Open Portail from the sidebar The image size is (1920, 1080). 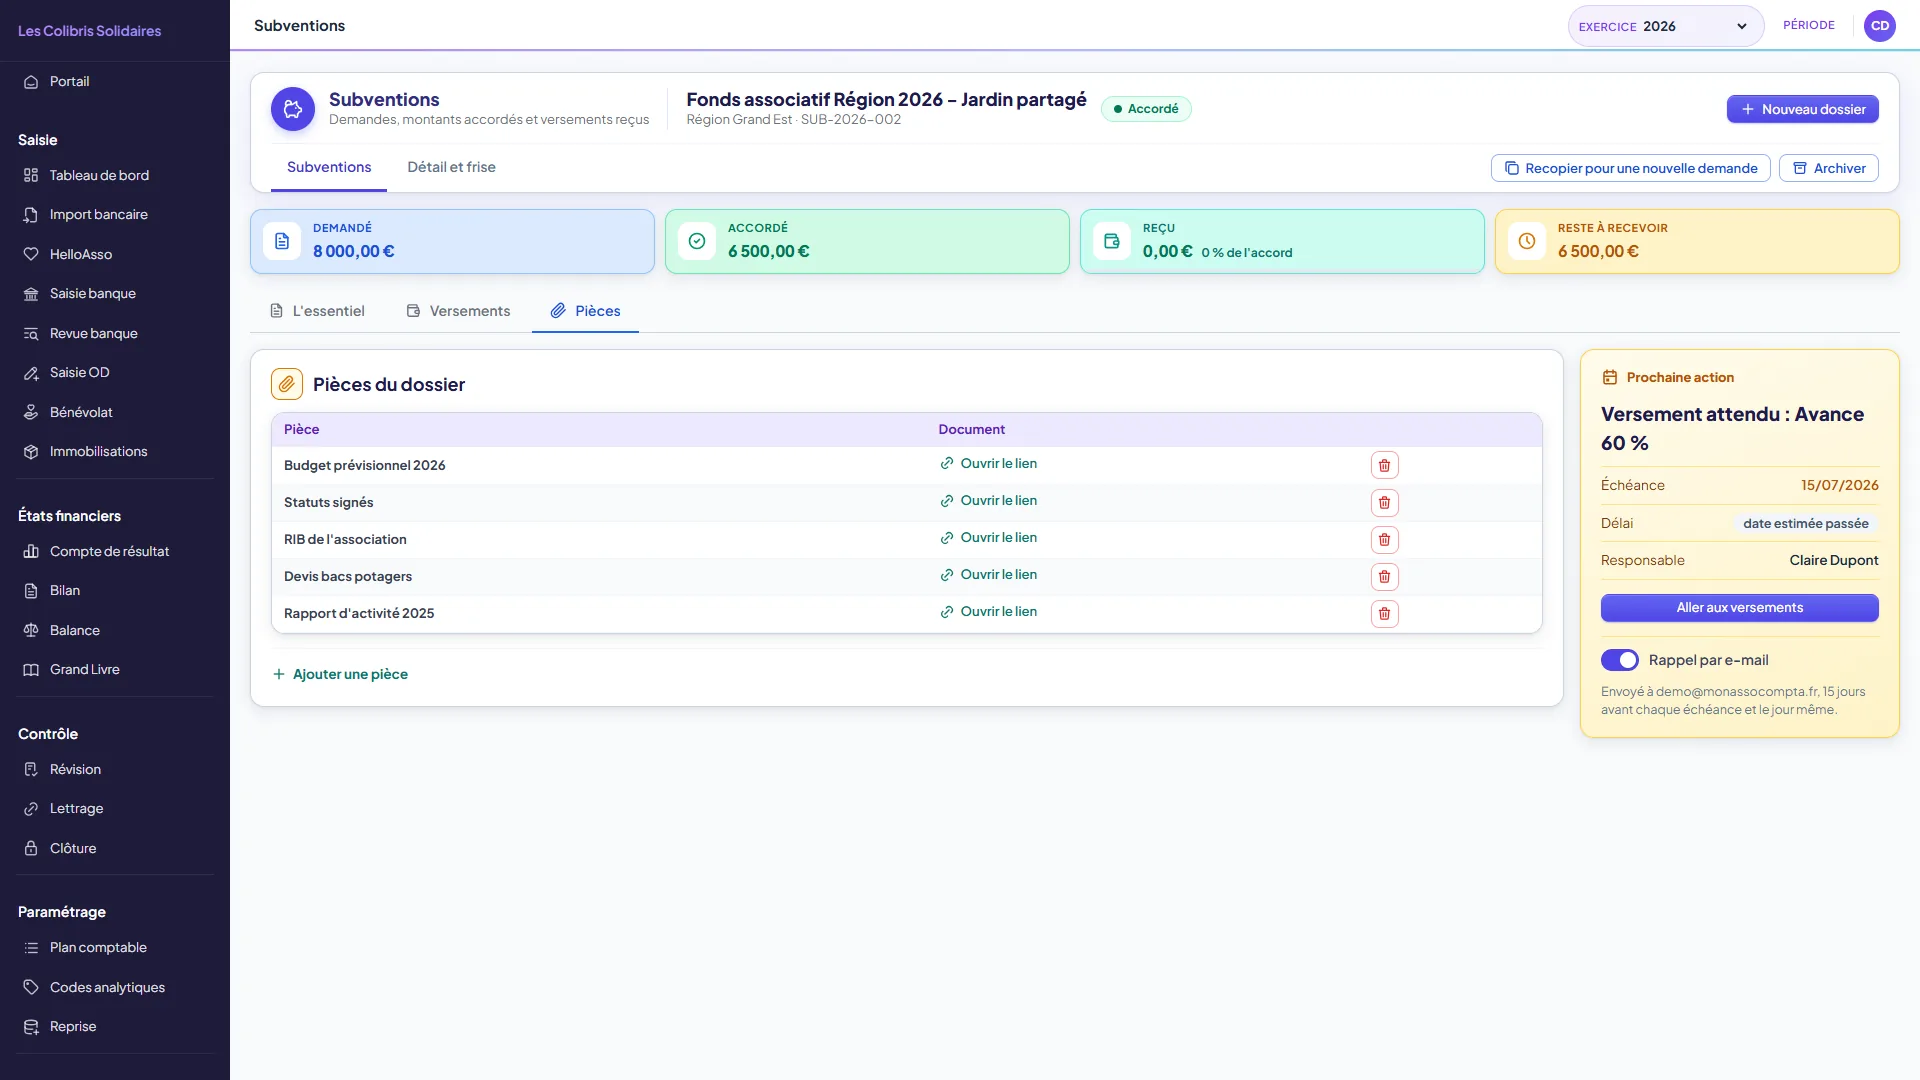115,82
